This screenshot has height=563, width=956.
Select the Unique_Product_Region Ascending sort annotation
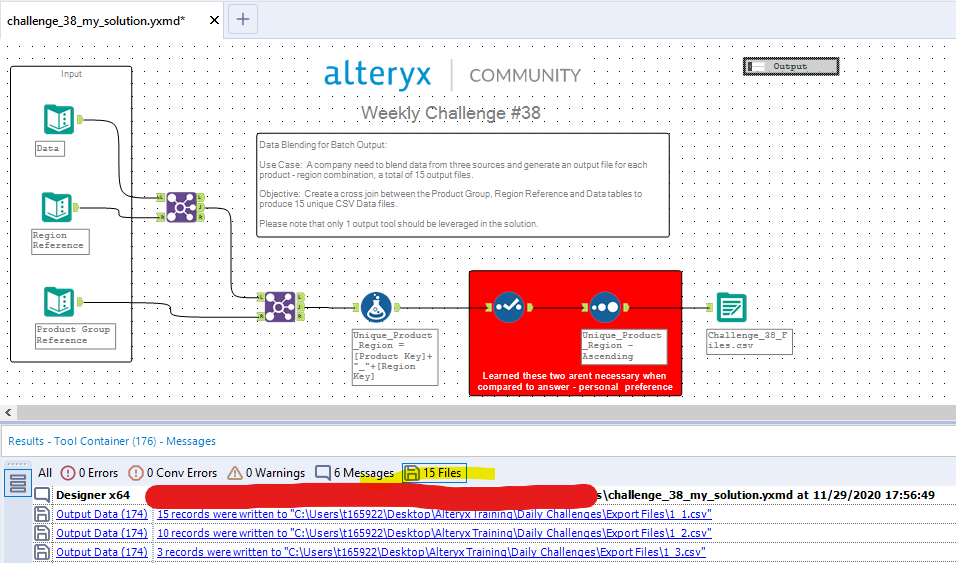[624, 346]
